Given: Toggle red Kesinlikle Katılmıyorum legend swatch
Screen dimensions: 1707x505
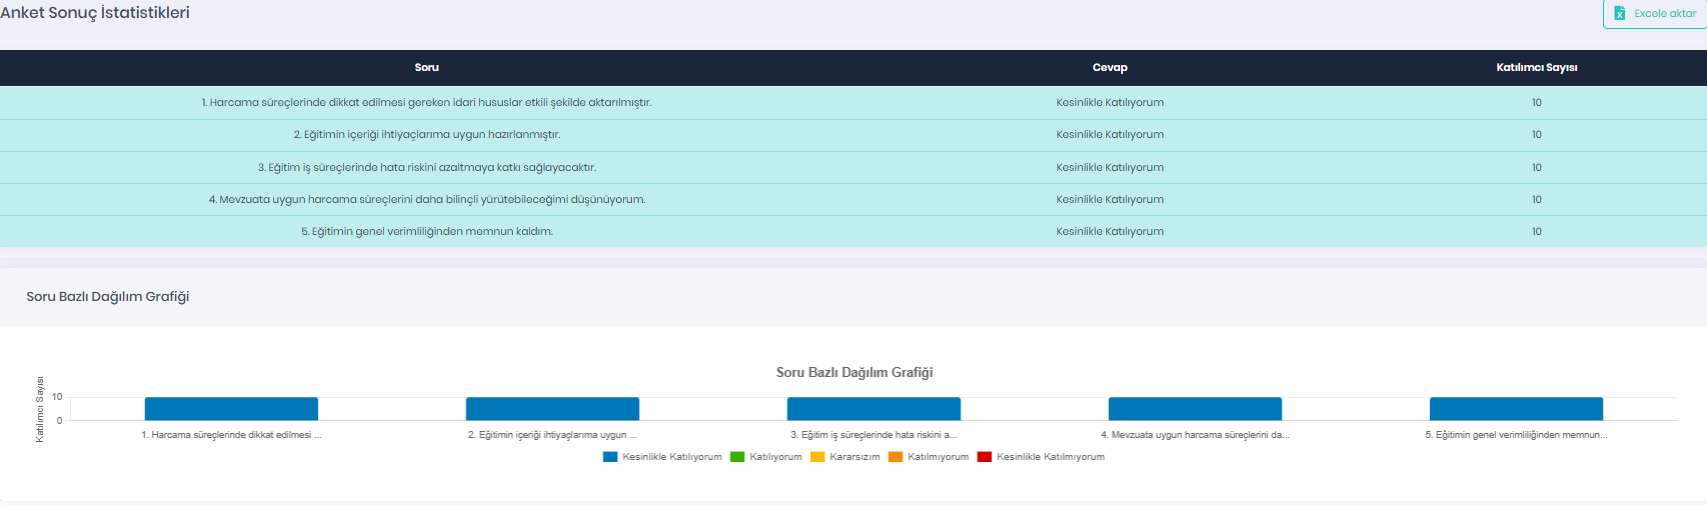Looking at the screenshot, I should 984,457.
